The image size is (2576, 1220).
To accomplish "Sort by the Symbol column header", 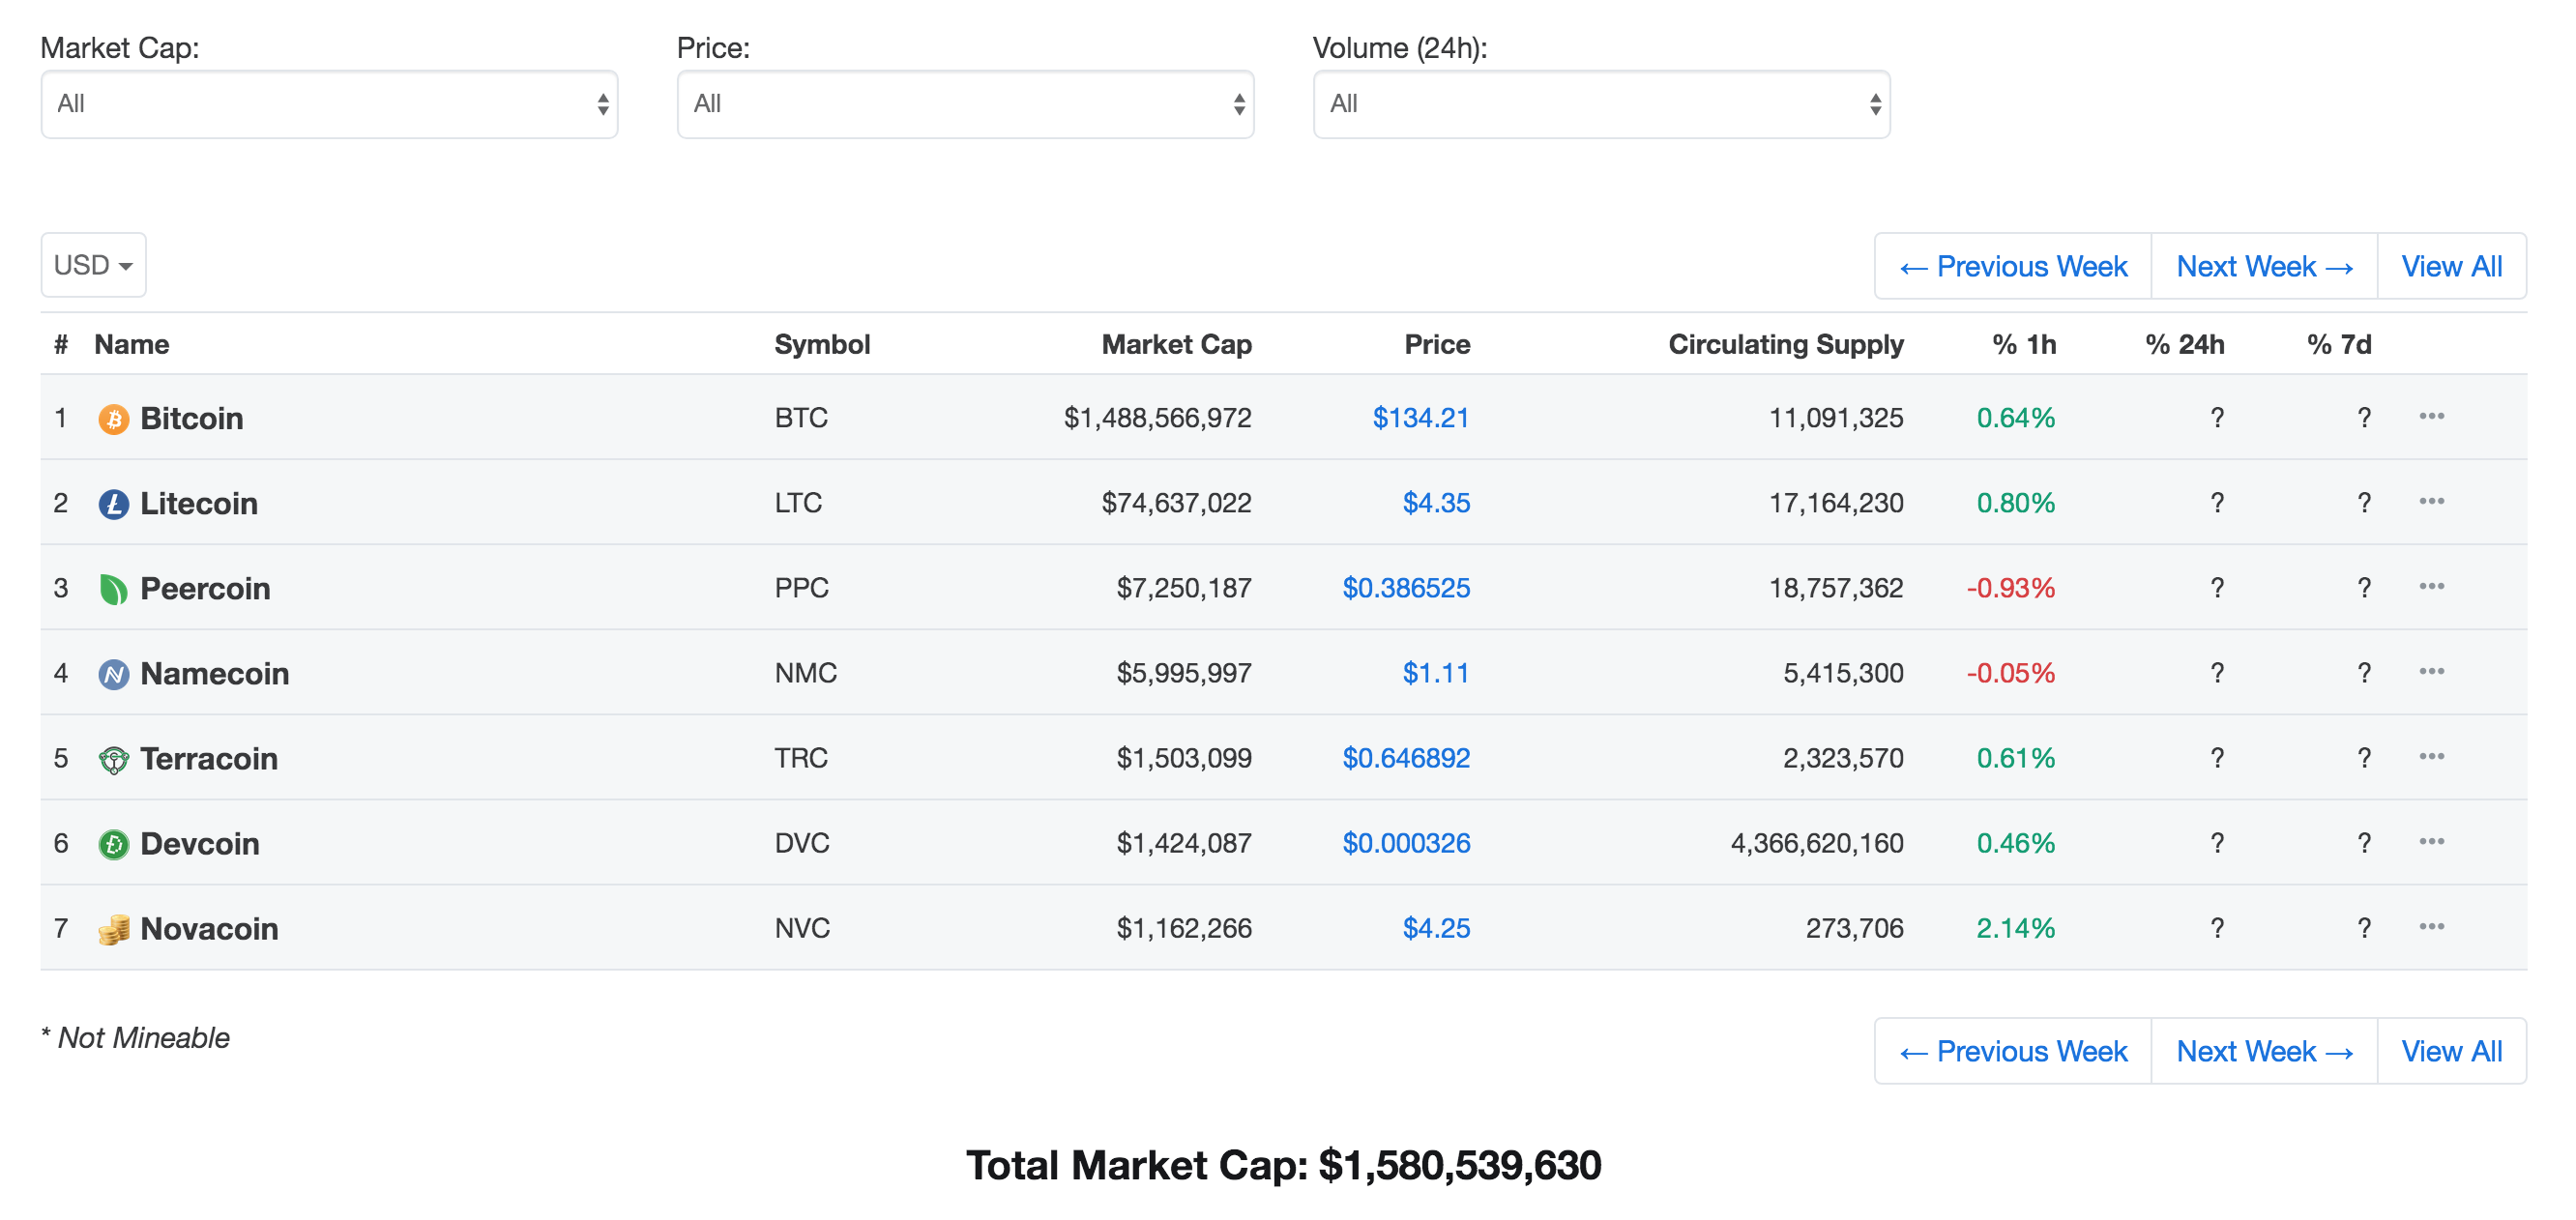I will click(822, 344).
